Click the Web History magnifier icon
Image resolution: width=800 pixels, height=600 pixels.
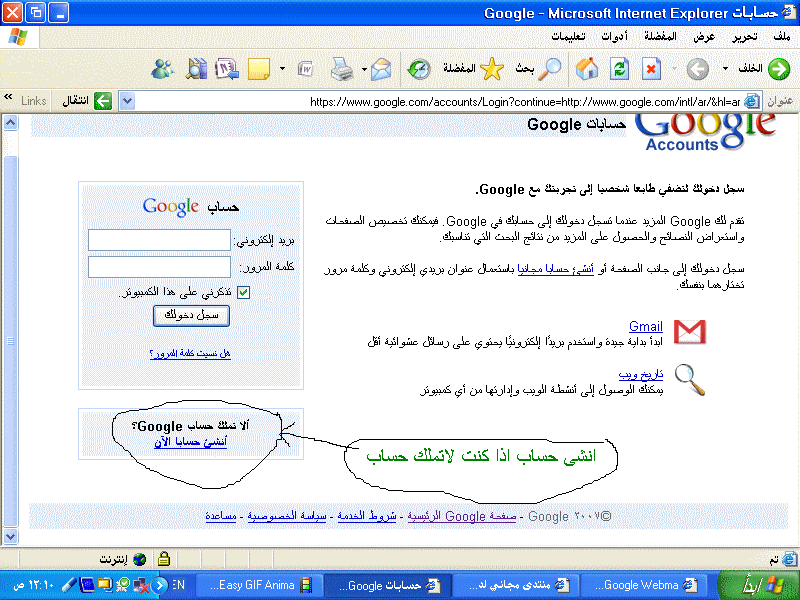point(689,380)
